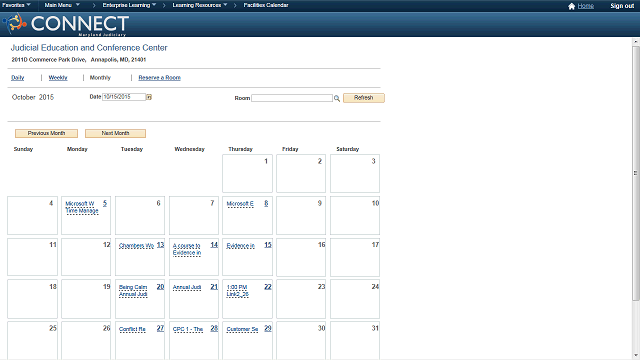Open the day 14 link
Screen dimensions: 640x360
point(214,245)
